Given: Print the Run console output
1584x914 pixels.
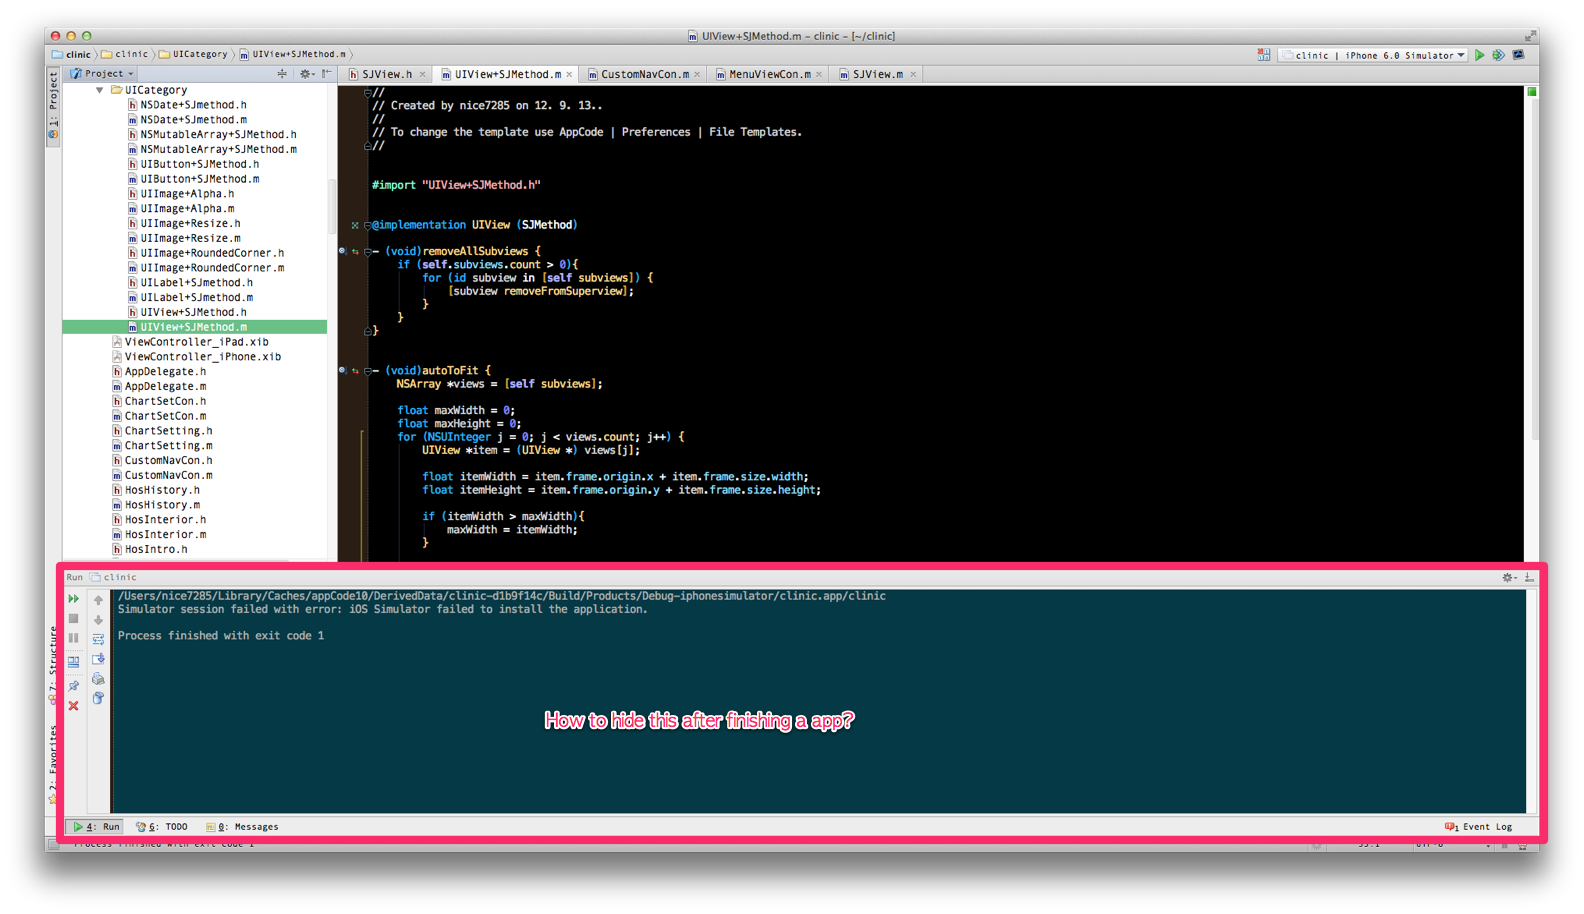Looking at the screenshot, I should pos(98,679).
